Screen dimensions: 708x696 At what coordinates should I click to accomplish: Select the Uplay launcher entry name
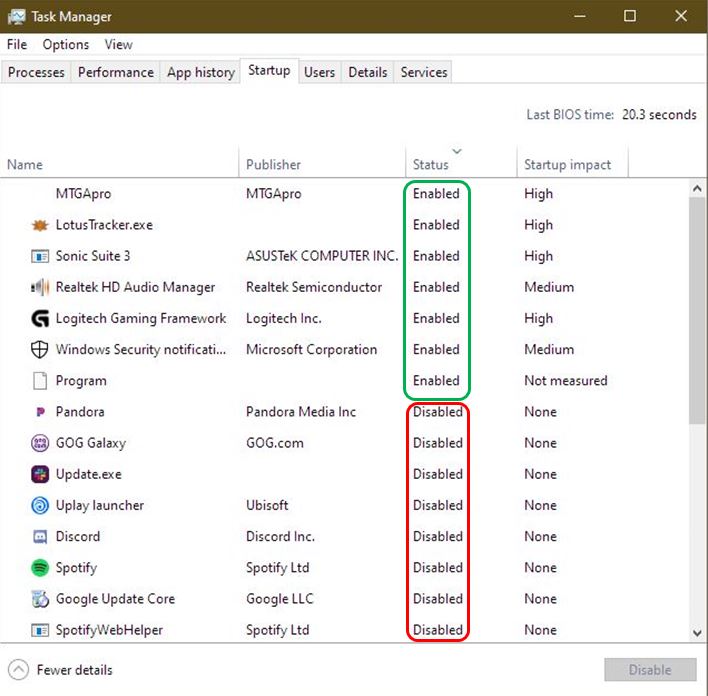pos(100,505)
